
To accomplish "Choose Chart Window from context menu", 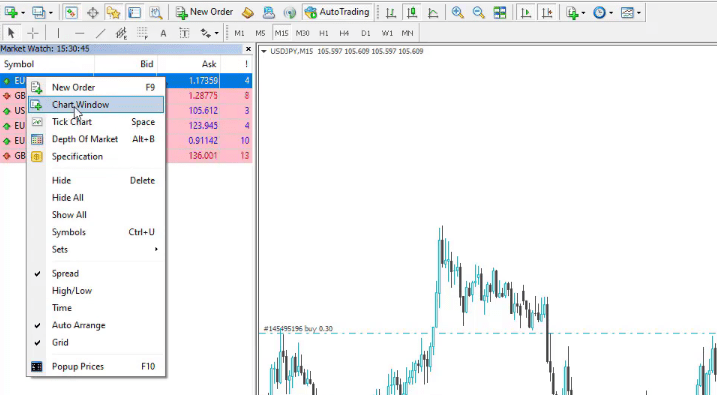I will click(96, 105).
